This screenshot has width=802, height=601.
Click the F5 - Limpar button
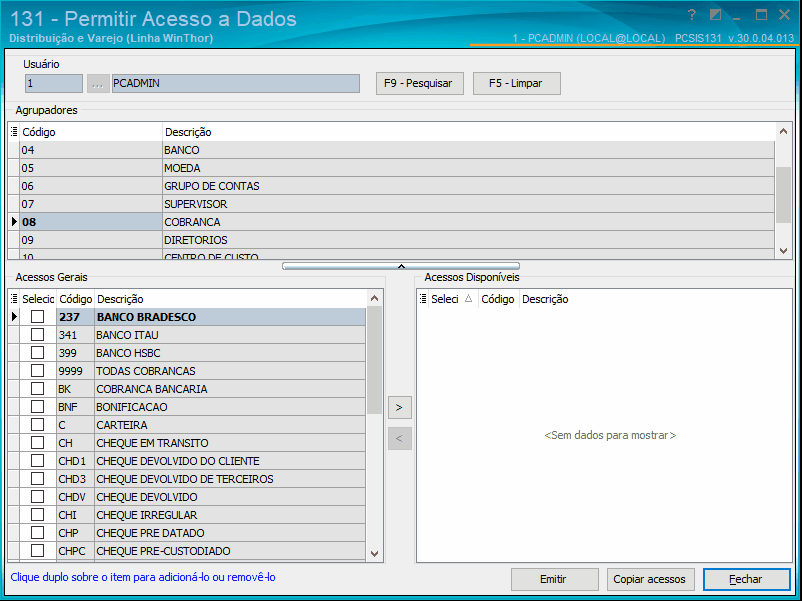(517, 83)
